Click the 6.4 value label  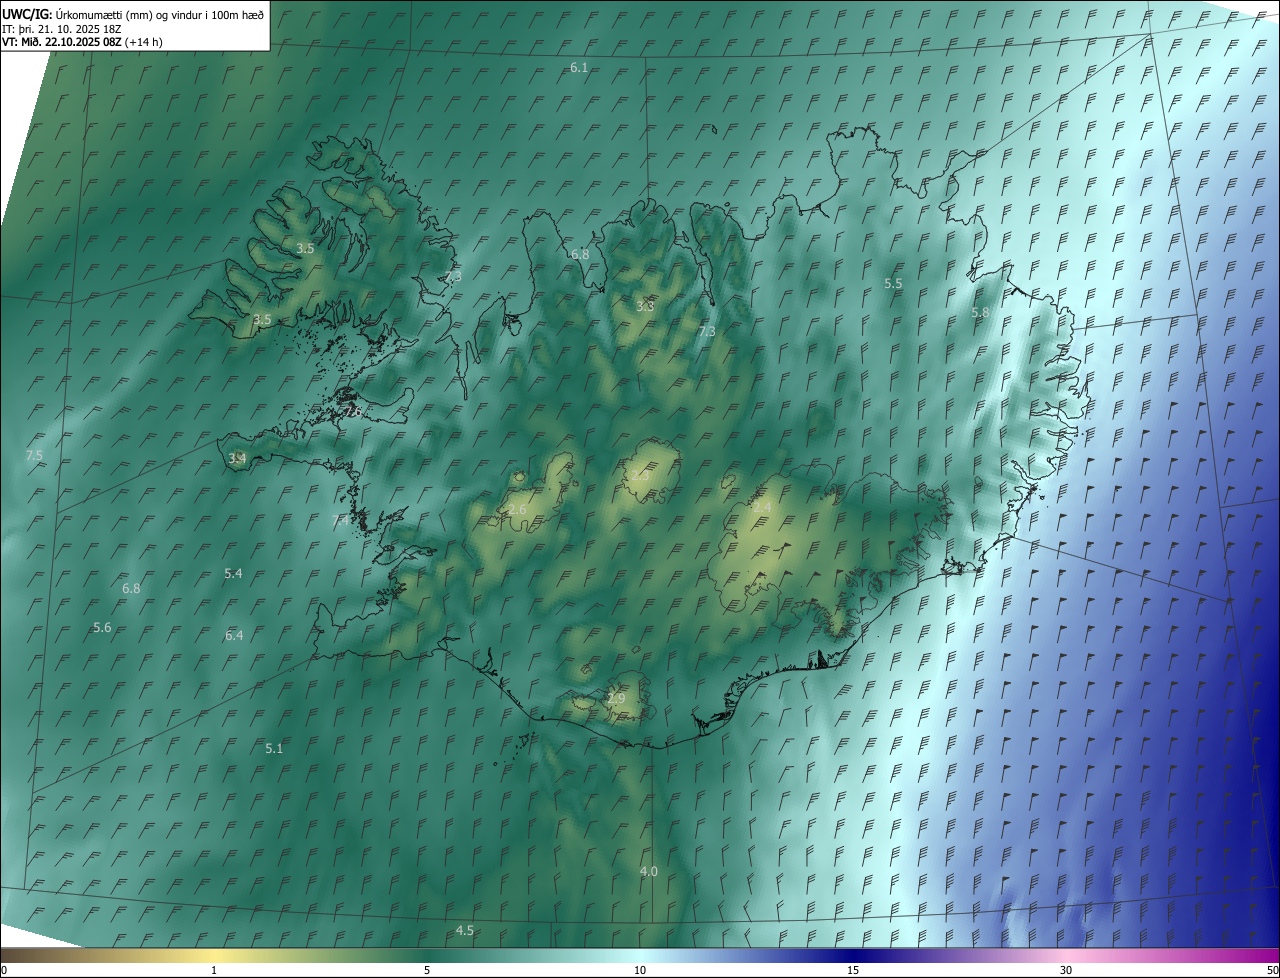pyautogui.click(x=234, y=635)
